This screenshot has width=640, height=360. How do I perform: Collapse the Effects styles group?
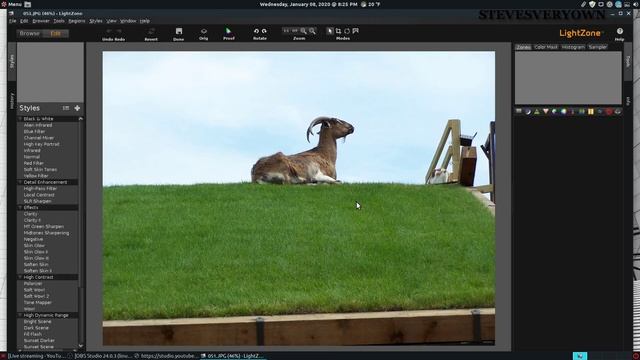(x=20, y=207)
